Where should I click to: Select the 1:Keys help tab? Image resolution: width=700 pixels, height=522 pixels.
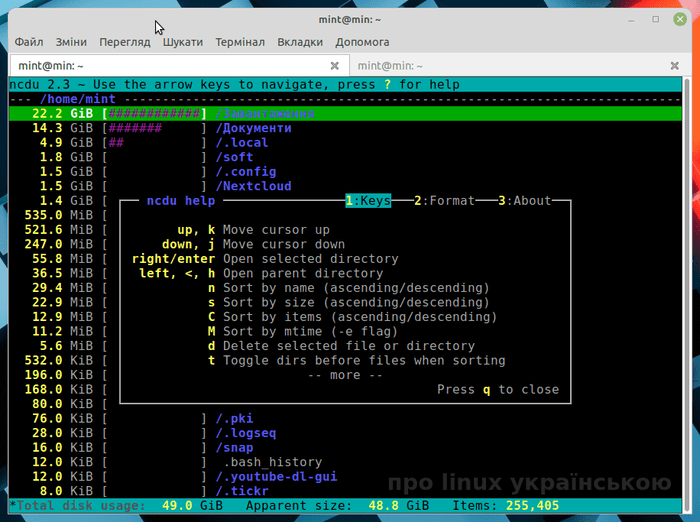click(x=368, y=200)
